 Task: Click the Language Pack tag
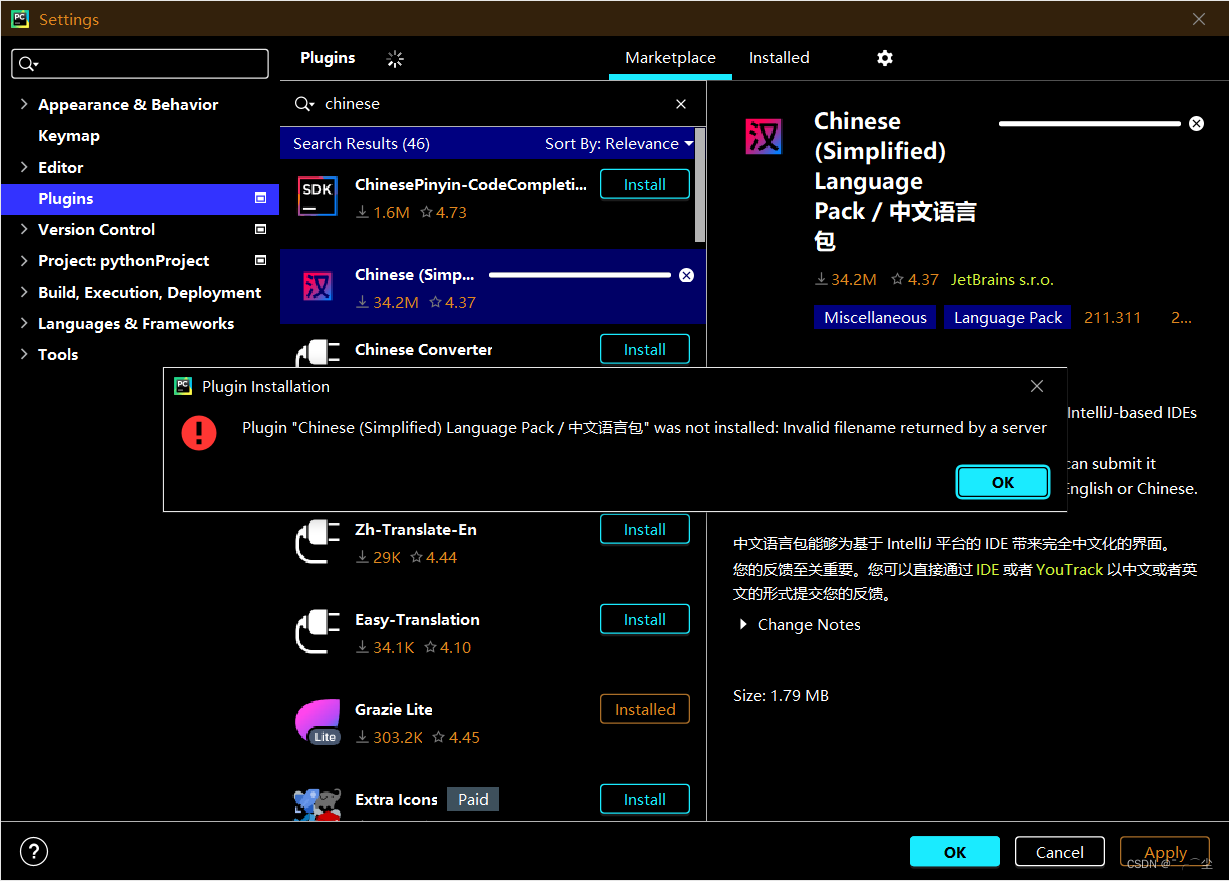1008,317
